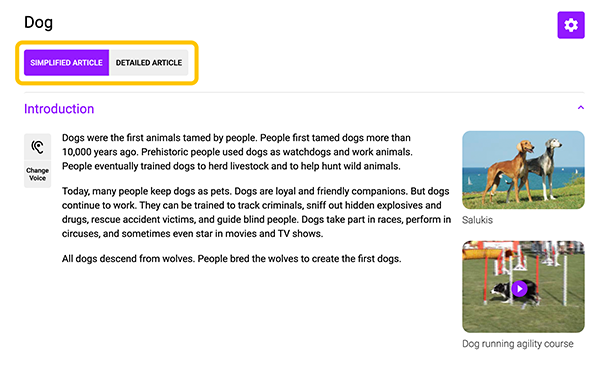The width and height of the screenshot is (600, 365).
Task: Play the dog agility course video
Action: coord(519,288)
